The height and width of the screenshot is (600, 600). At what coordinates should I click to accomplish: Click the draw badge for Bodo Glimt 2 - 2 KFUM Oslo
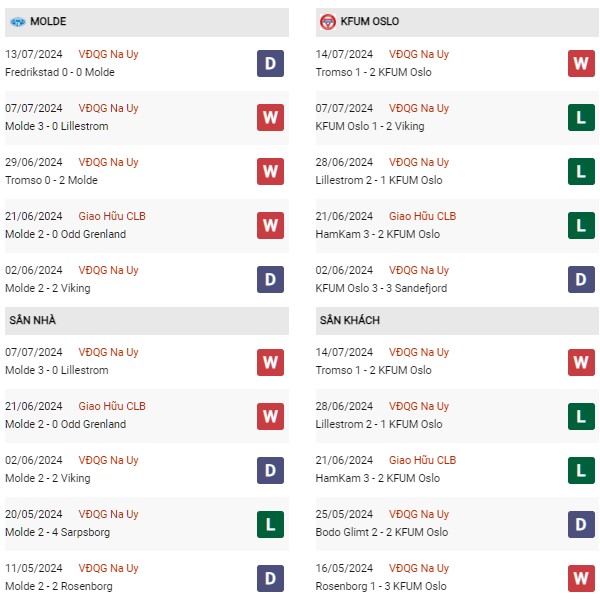[x=581, y=524]
